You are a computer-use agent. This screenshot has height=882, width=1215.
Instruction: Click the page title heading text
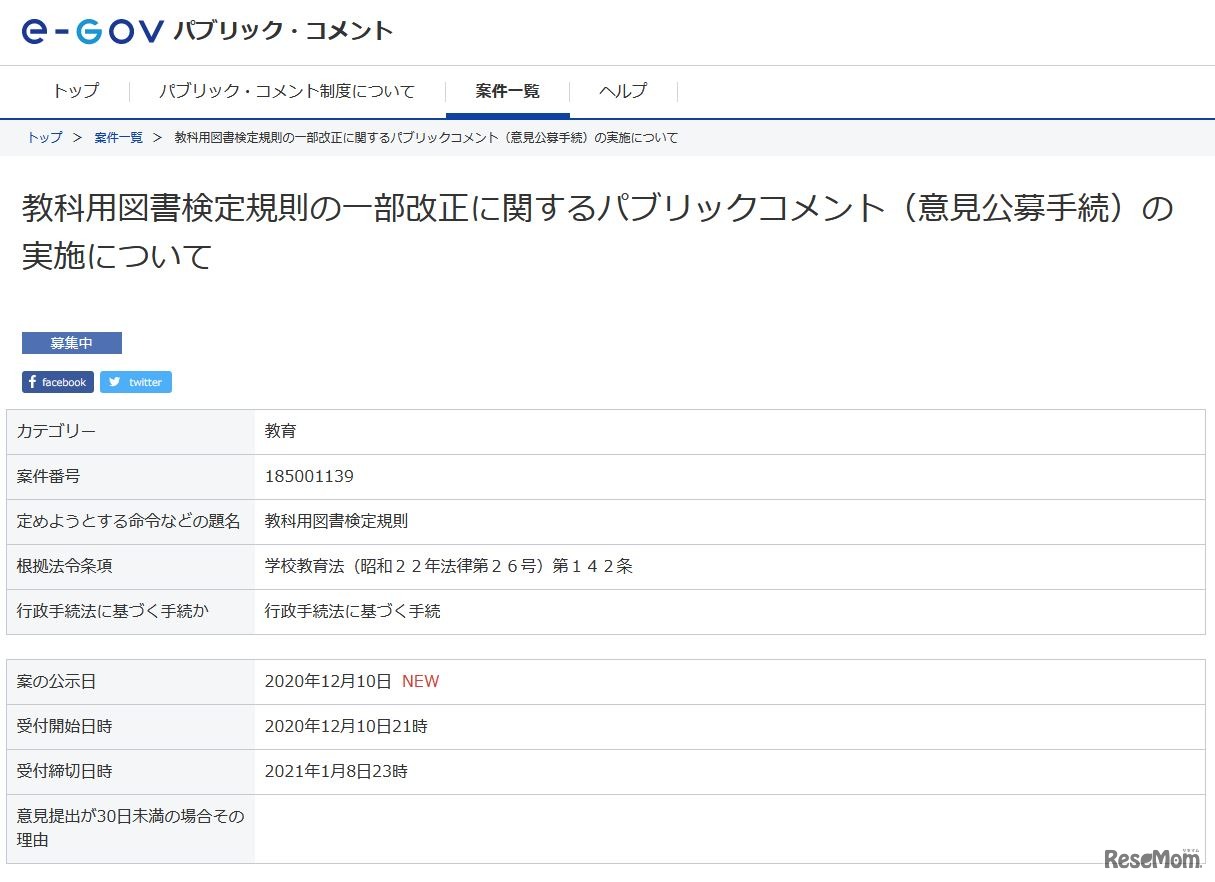click(597, 232)
